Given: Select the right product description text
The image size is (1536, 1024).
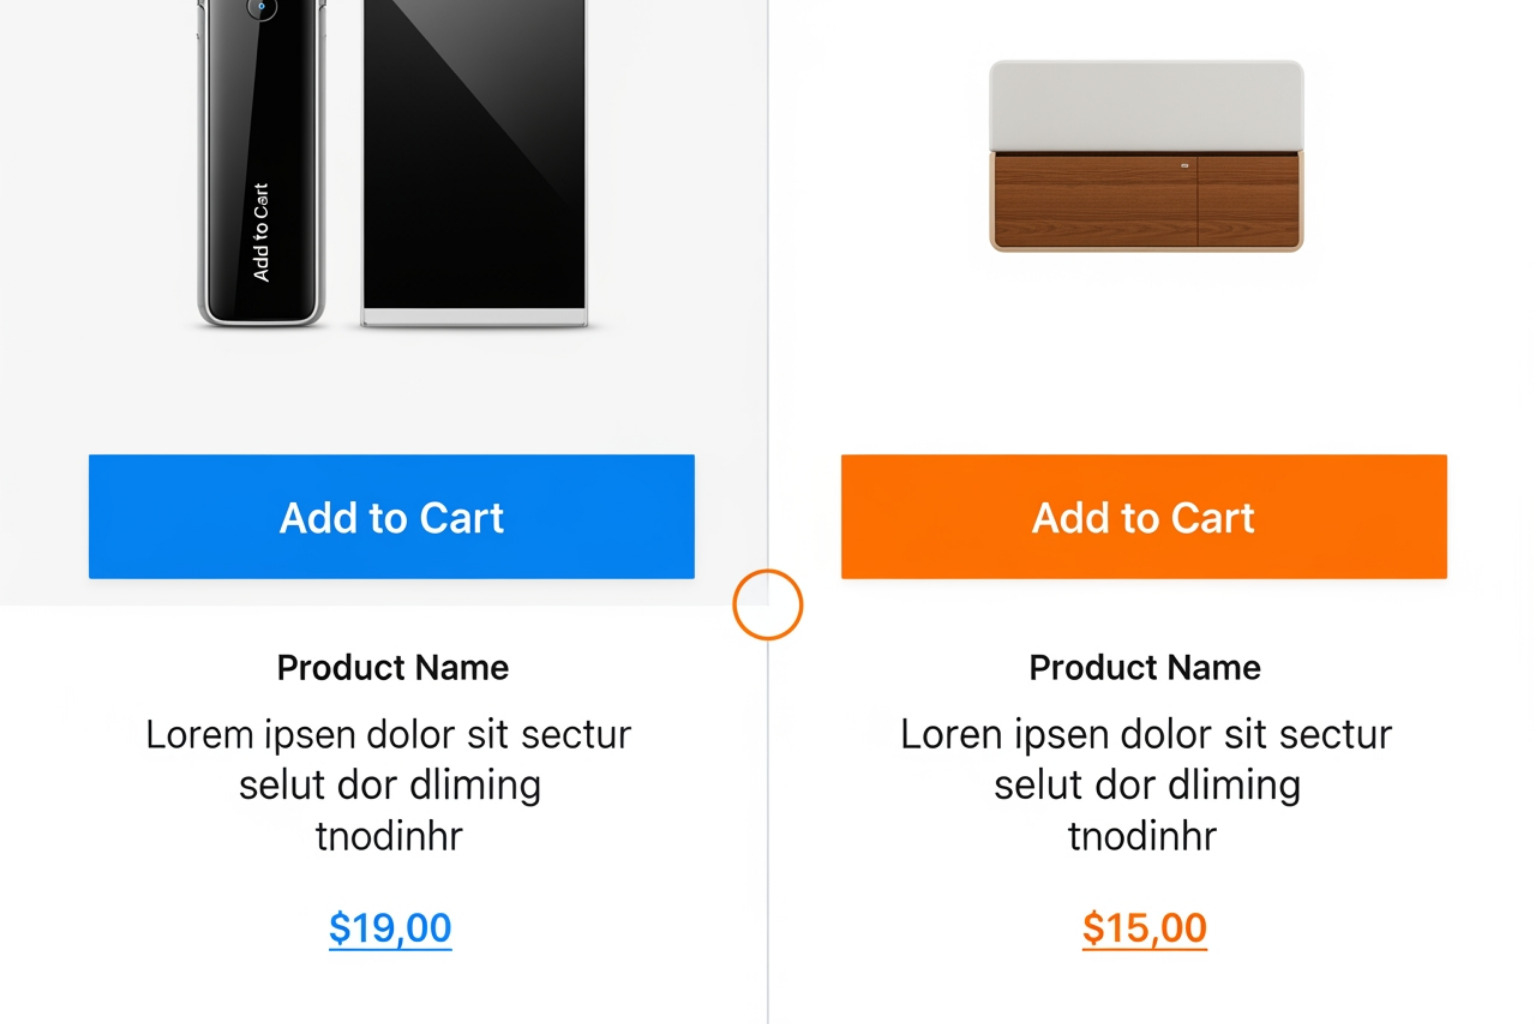Looking at the screenshot, I should click(1146, 784).
